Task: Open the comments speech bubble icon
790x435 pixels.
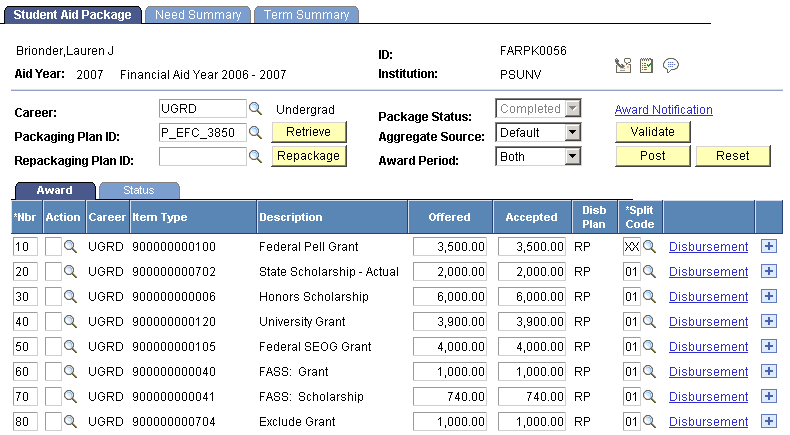Action: pyautogui.click(x=671, y=66)
